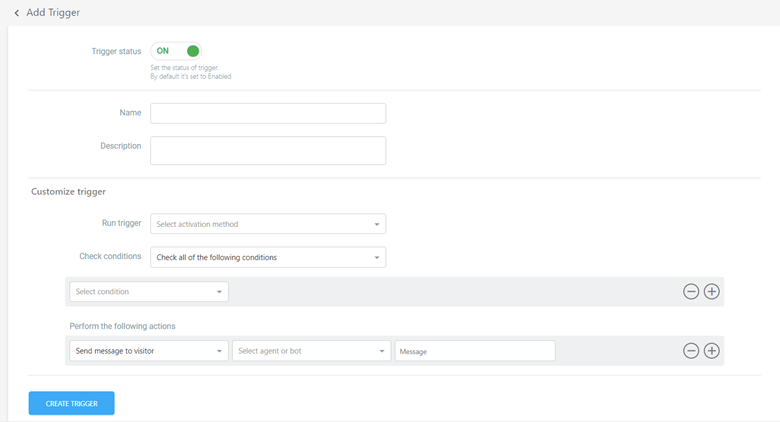Screen dimensions: 780x422
Task: Add another action row with plus icon
Action: tap(711, 351)
